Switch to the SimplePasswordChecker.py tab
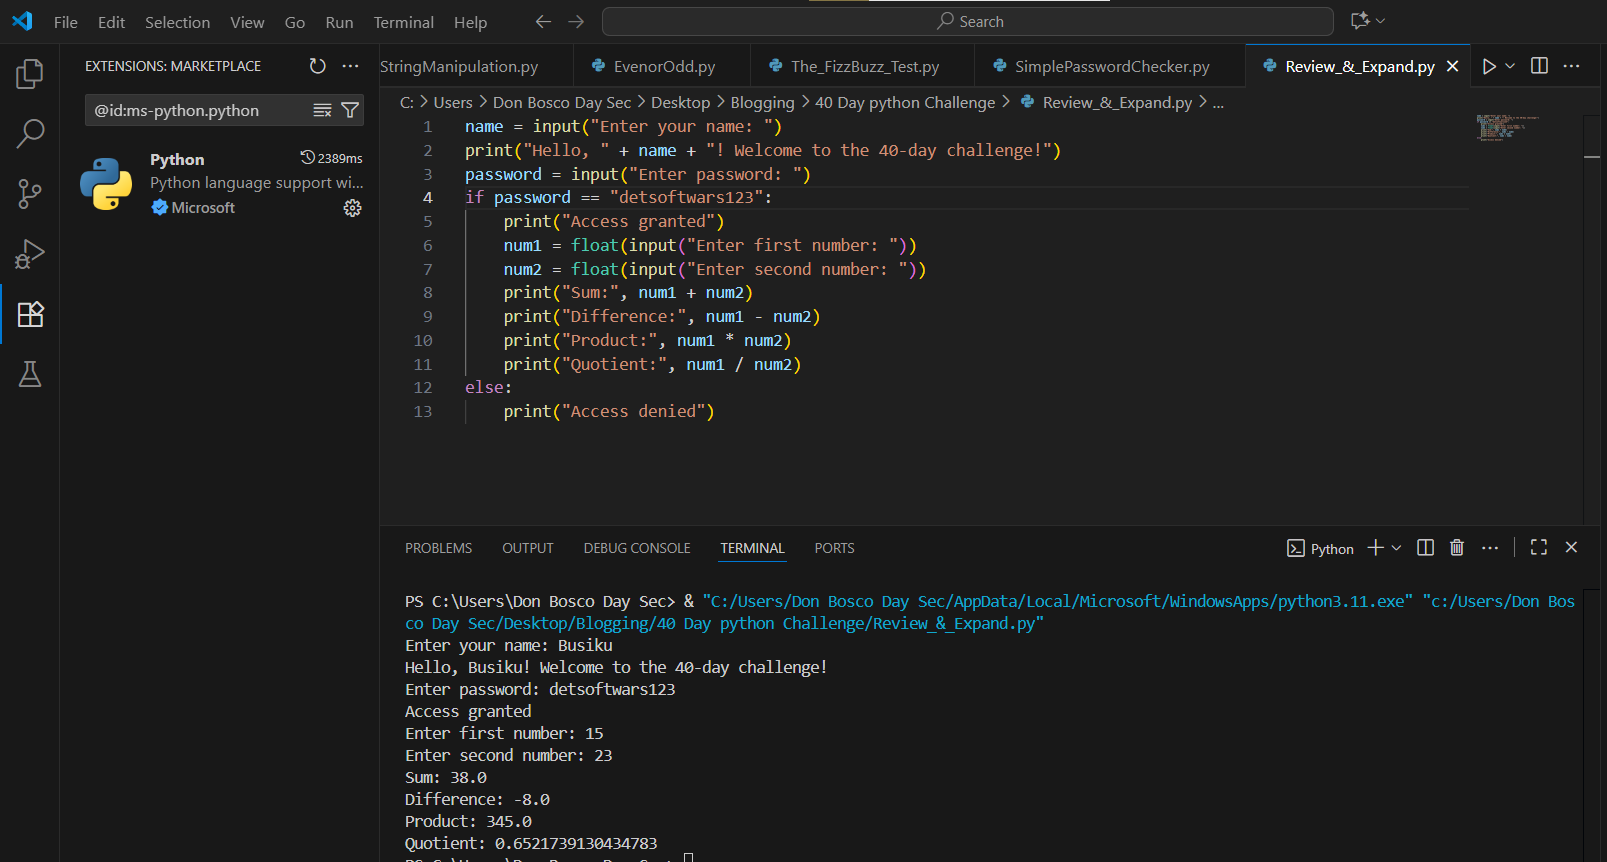1607x862 pixels. [x=1111, y=66]
